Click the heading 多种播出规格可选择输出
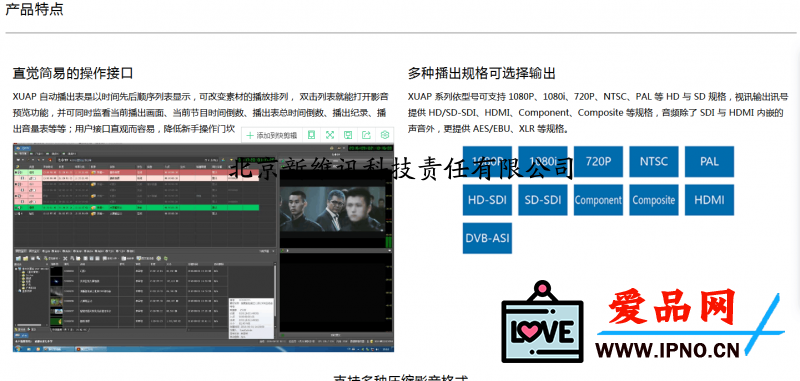The width and height of the screenshot is (800, 381). 482,73
